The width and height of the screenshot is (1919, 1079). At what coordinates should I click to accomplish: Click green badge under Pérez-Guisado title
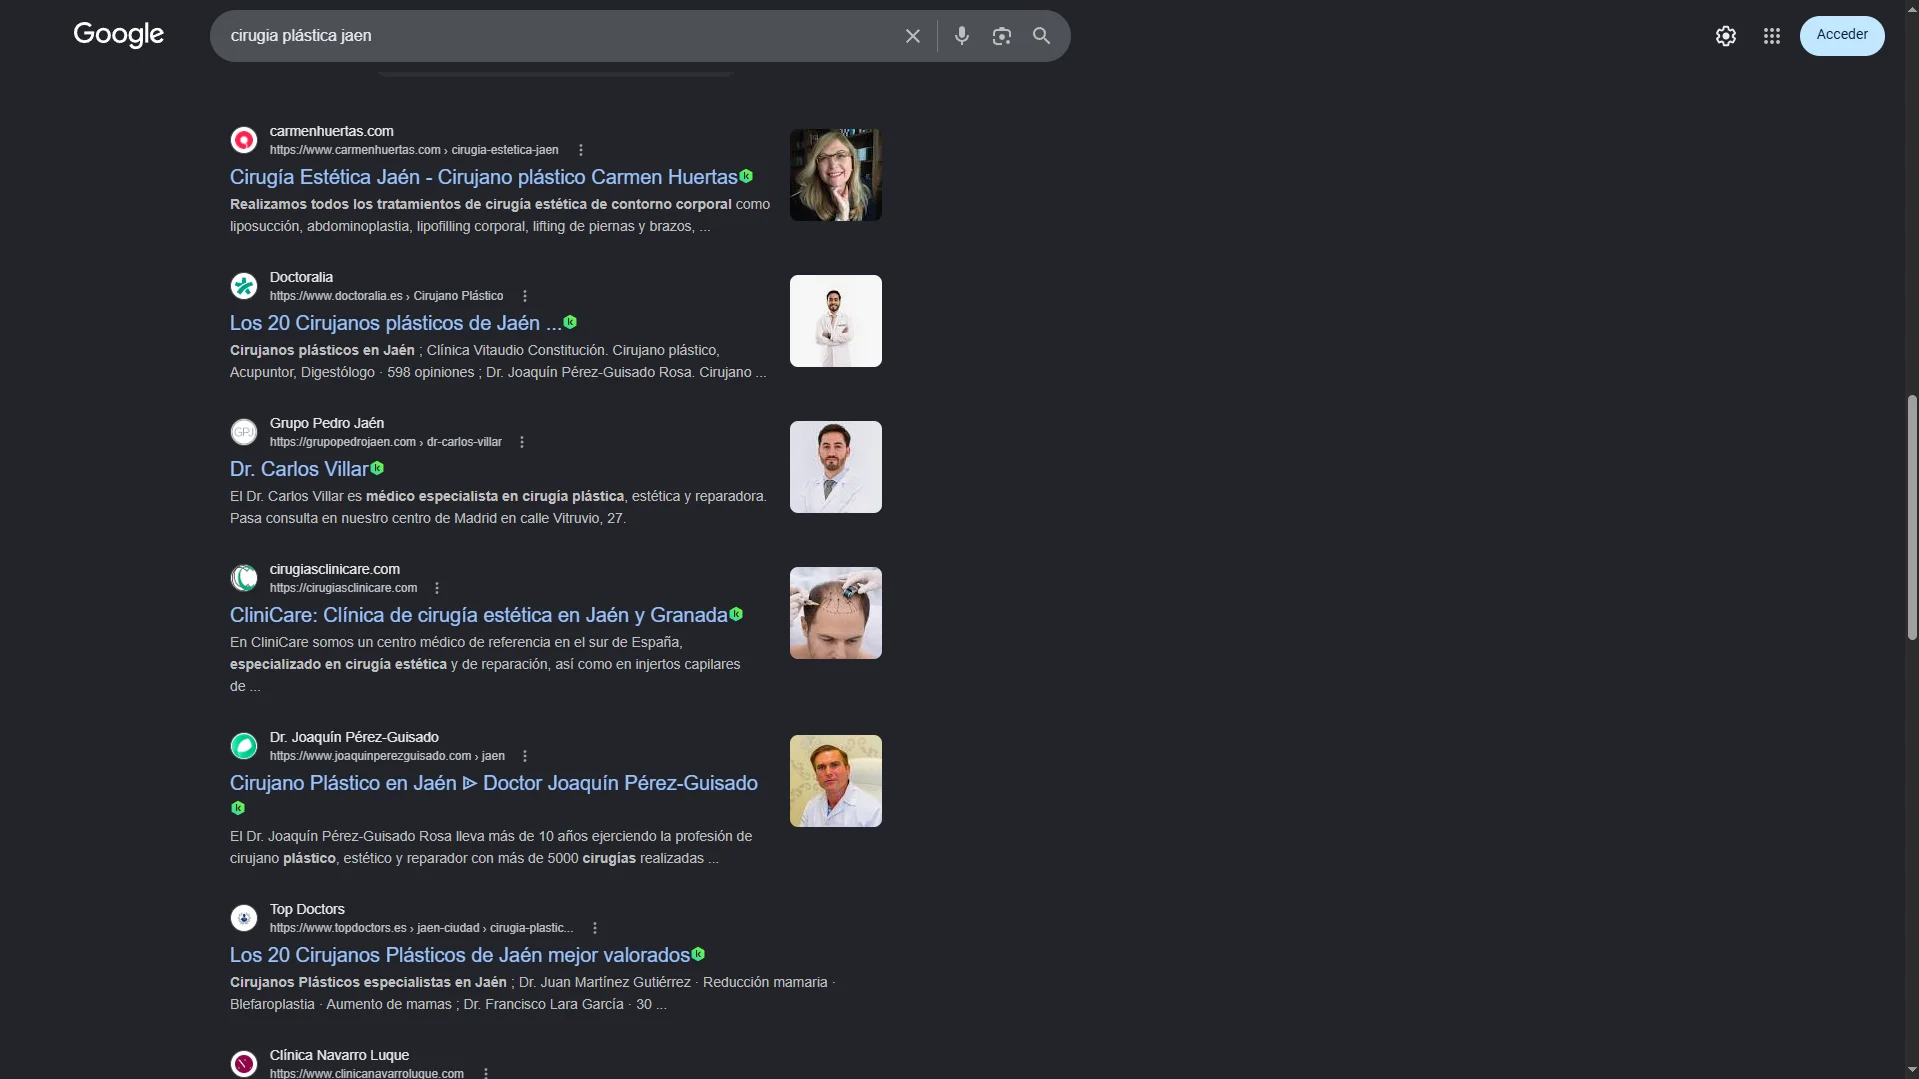pyautogui.click(x=238, y=808)
